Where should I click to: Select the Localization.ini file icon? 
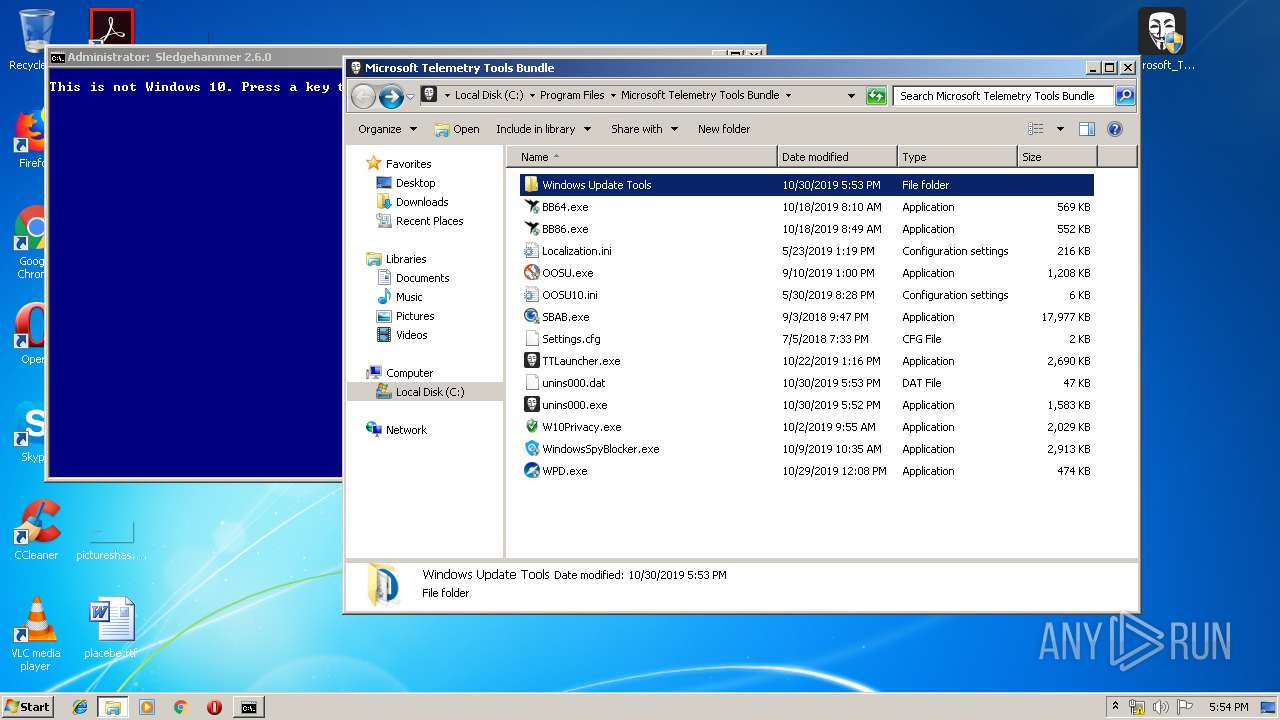[532, 251]
